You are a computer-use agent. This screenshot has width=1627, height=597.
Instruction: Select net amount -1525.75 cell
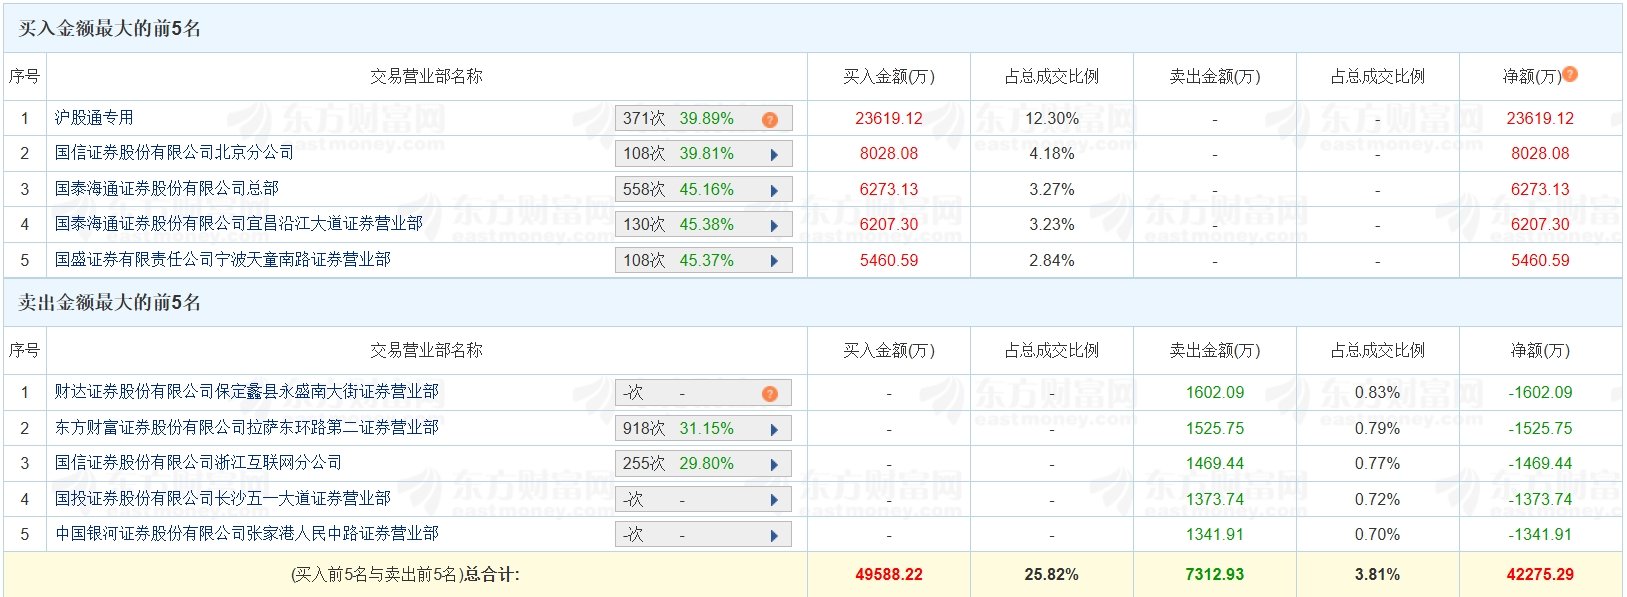(x=1540, y=428)
